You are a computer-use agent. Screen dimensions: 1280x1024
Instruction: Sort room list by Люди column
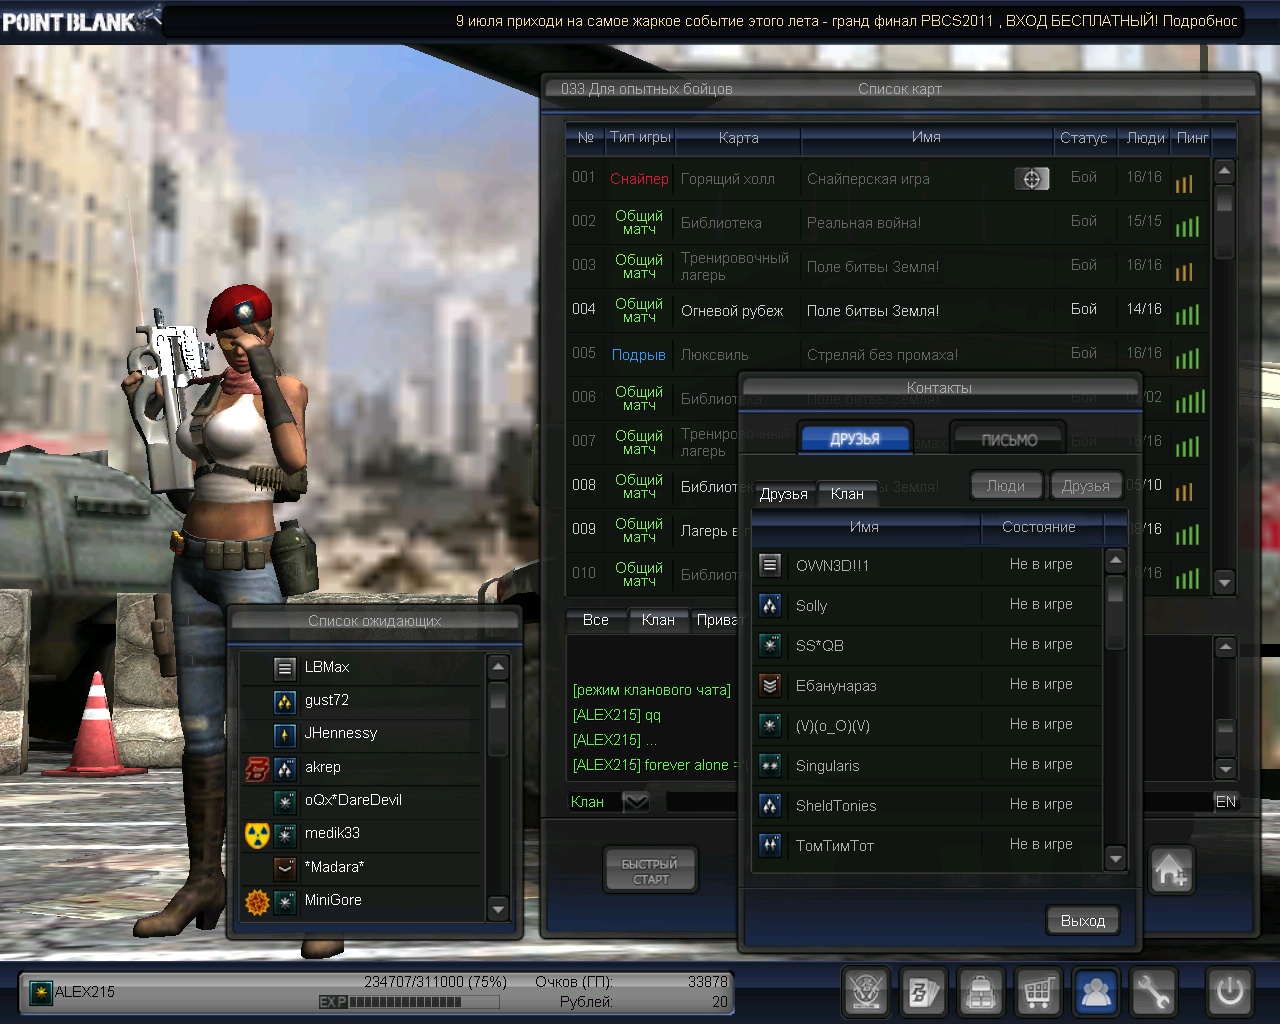coord(1145,138)
